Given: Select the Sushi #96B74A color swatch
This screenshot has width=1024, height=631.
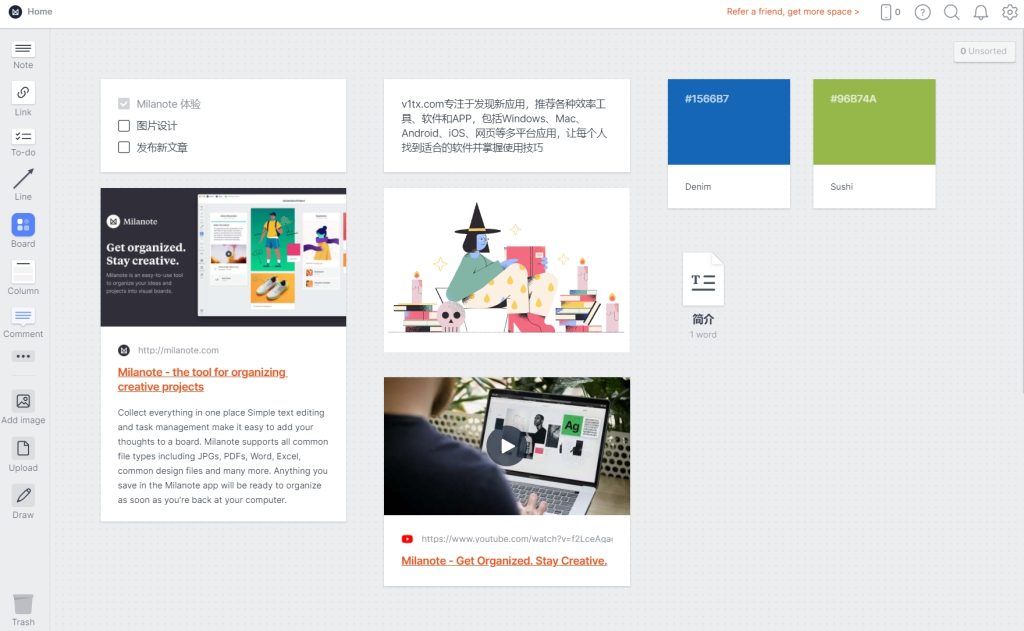Looking at the screenshot, I should pyautogui.click(x=874, y=122).
